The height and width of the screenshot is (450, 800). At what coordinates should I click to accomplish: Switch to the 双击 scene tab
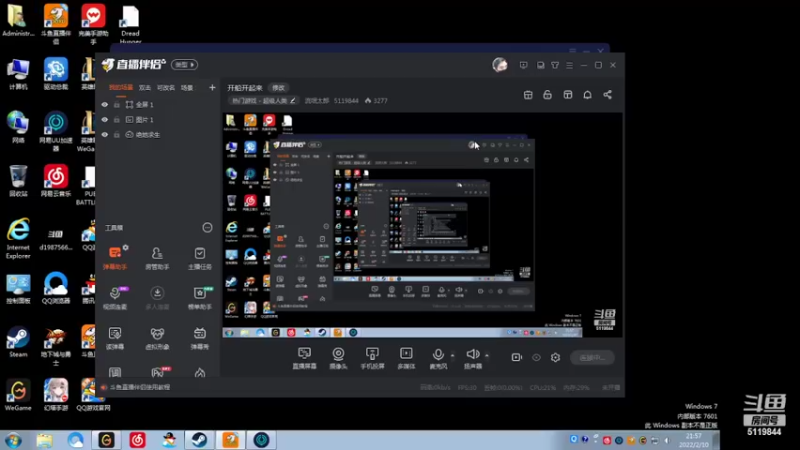(x=145, y=88)
